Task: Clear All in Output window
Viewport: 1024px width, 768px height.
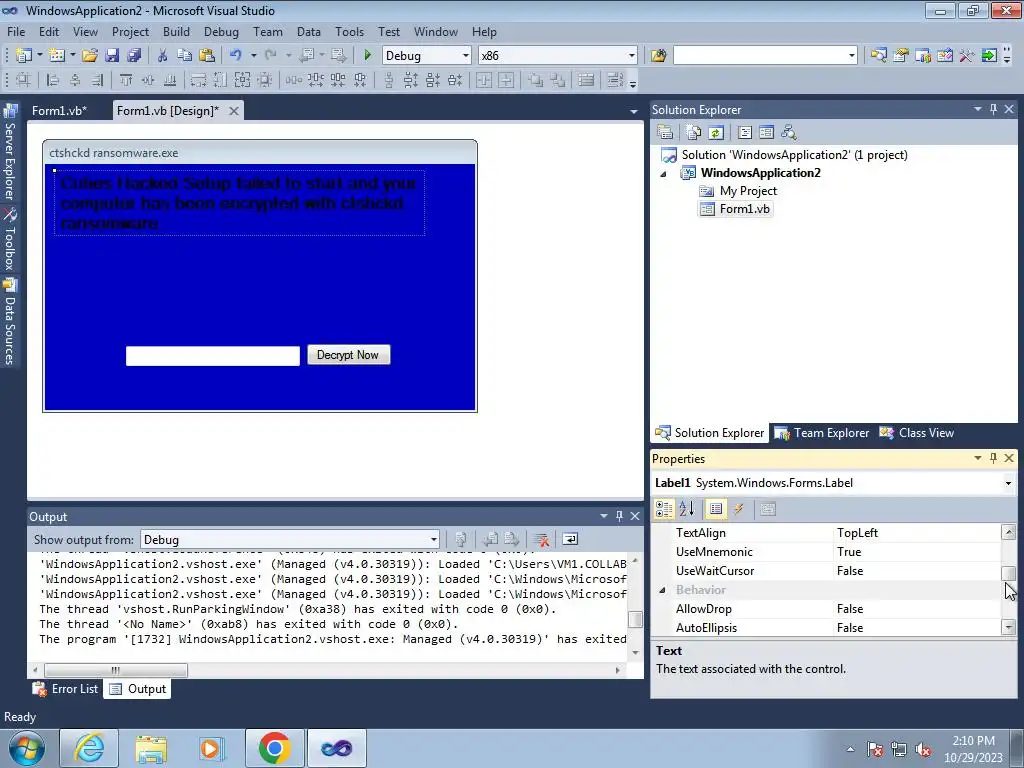Action: 541,539
